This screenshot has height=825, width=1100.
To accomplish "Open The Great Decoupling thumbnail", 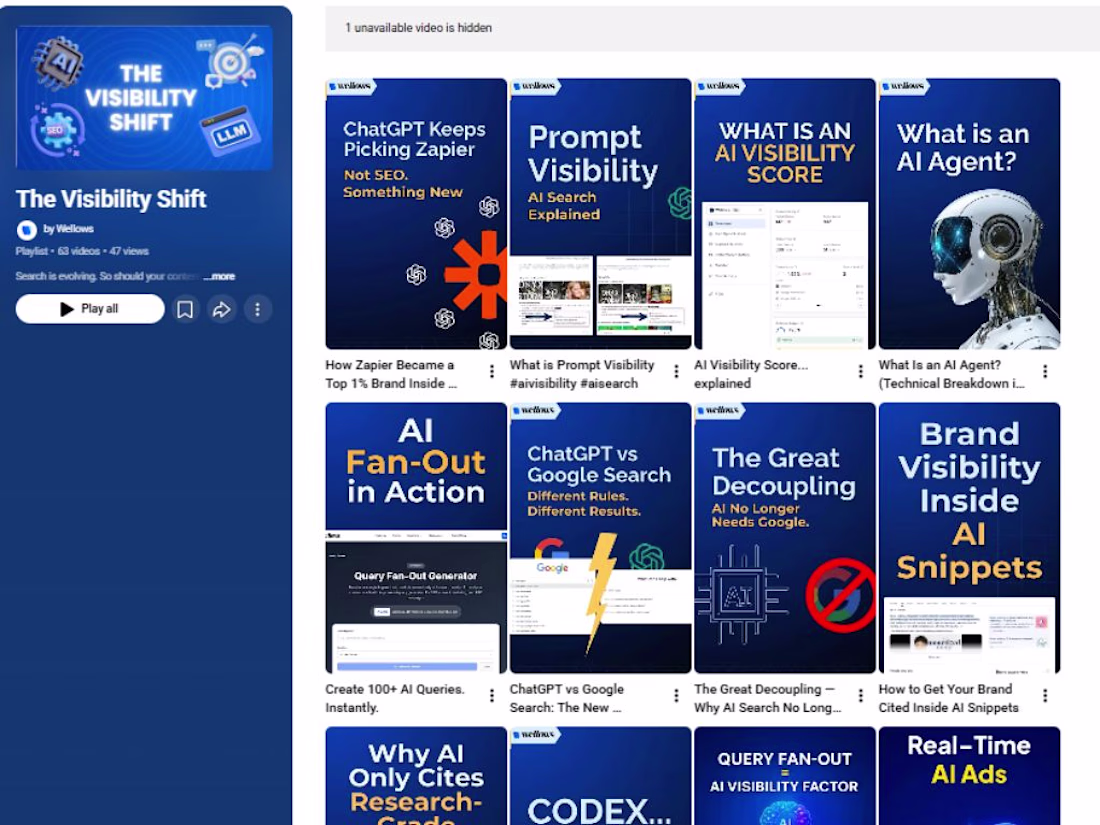I will (785, 538).
